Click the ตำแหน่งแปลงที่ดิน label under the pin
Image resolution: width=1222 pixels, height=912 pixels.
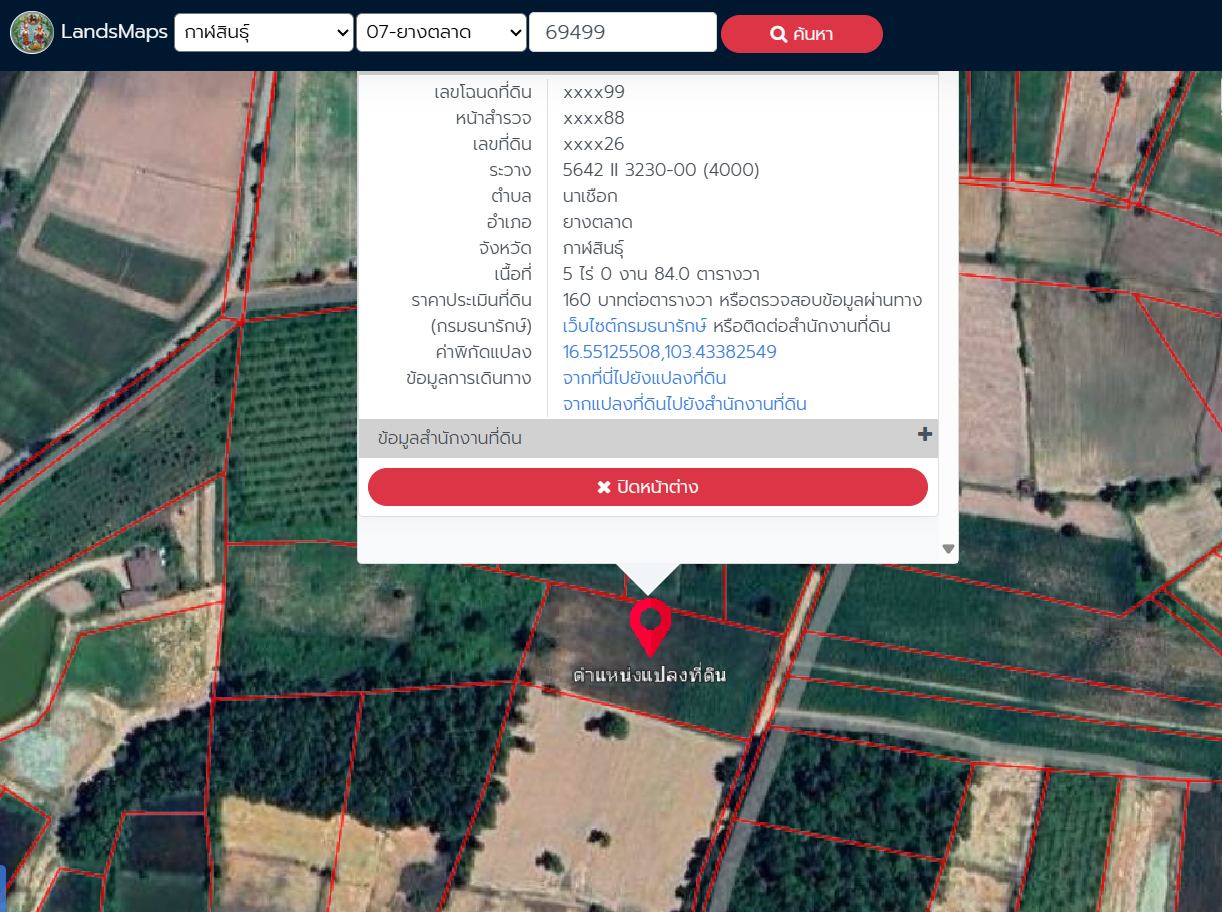(649, 675)
